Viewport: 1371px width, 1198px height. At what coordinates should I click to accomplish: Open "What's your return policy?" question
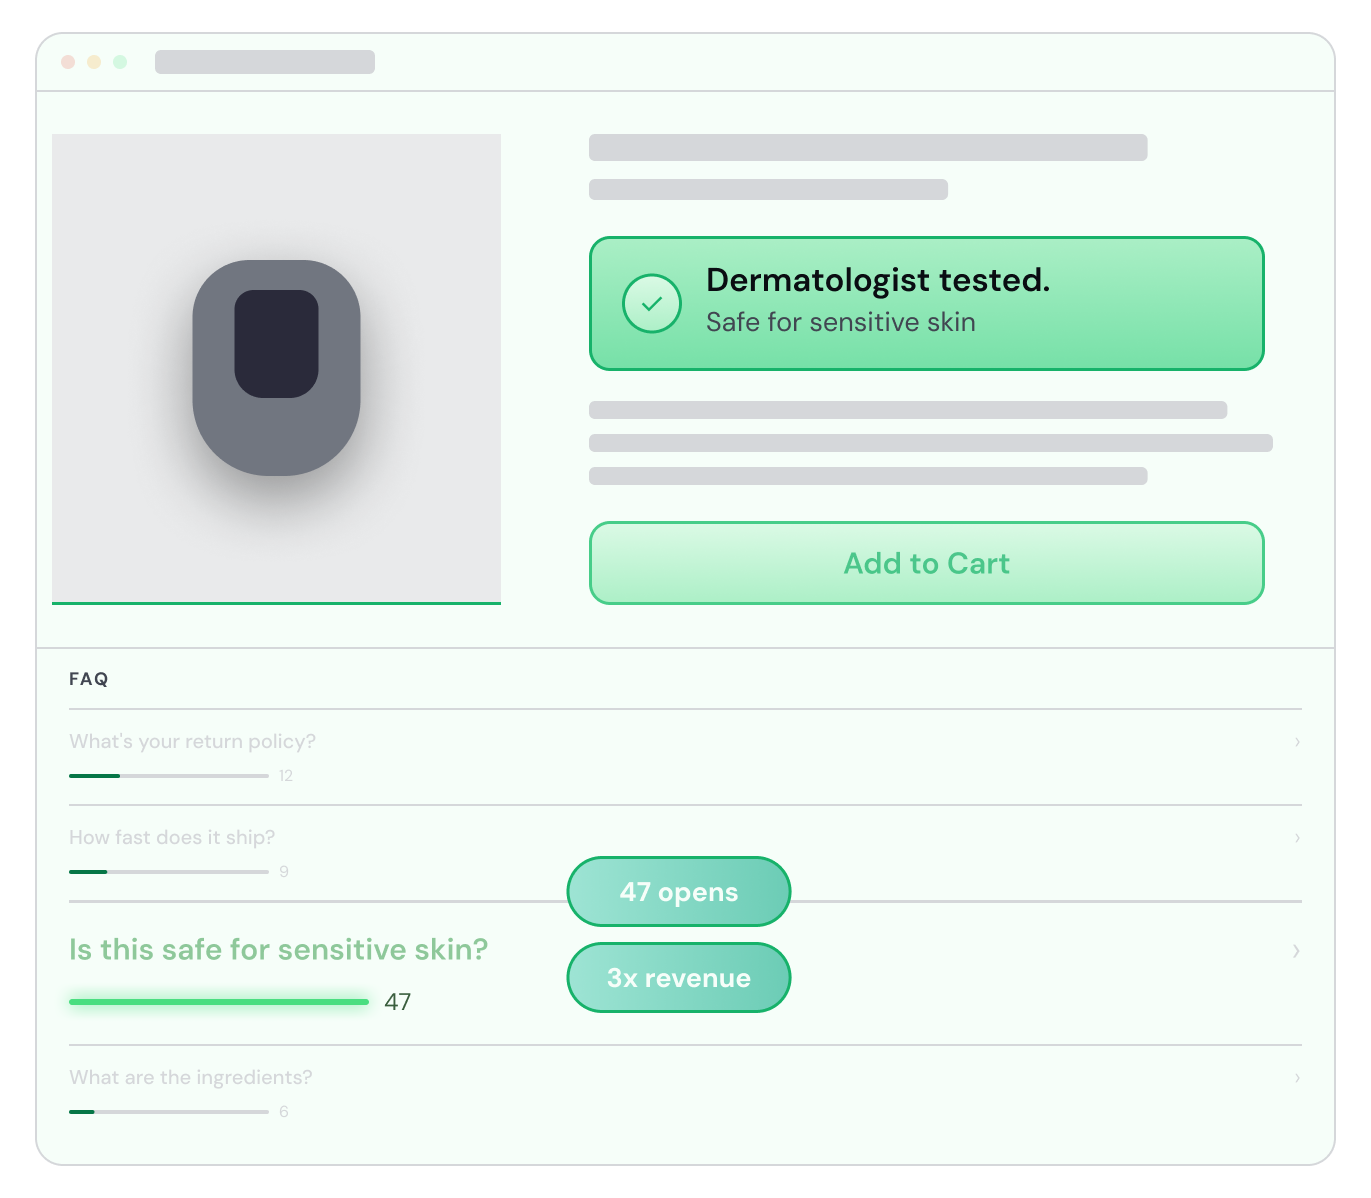(x=192, y=741)
